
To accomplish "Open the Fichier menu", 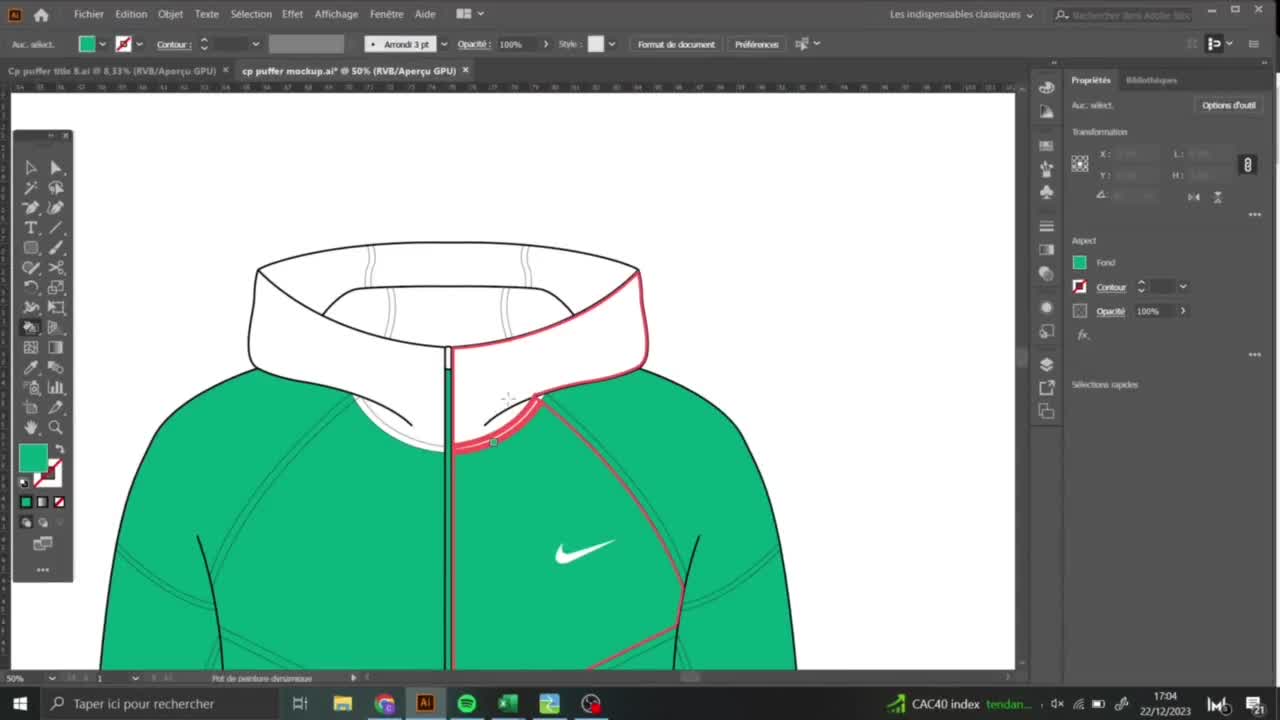I will point(88,14).
